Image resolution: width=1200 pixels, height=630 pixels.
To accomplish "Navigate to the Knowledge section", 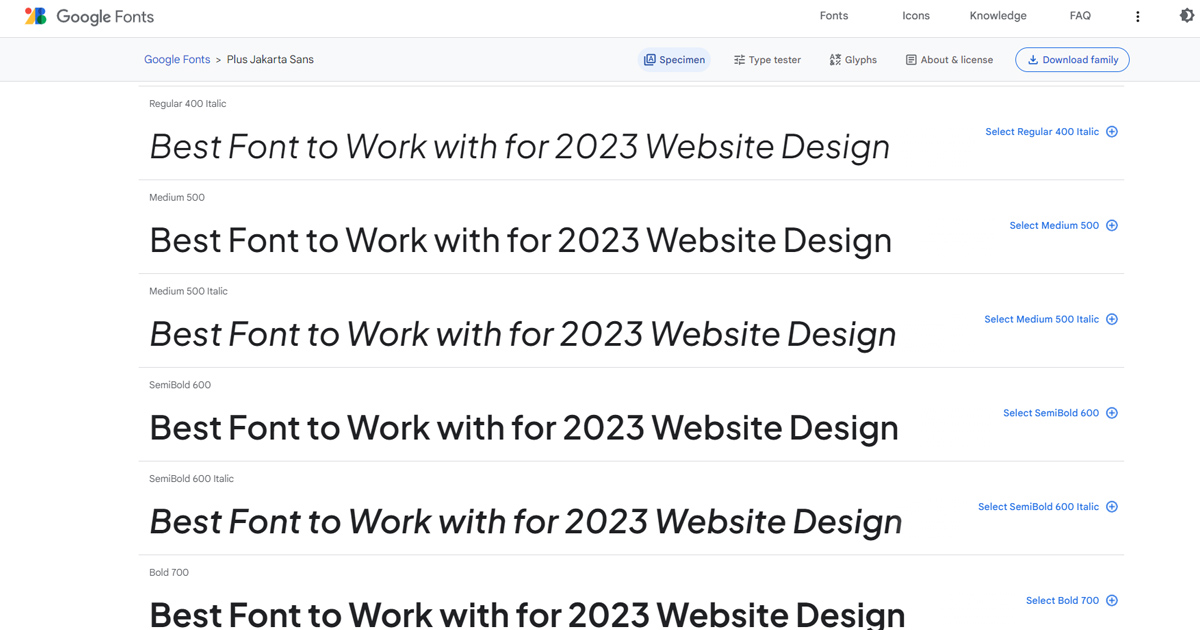I will pos(998,16).
